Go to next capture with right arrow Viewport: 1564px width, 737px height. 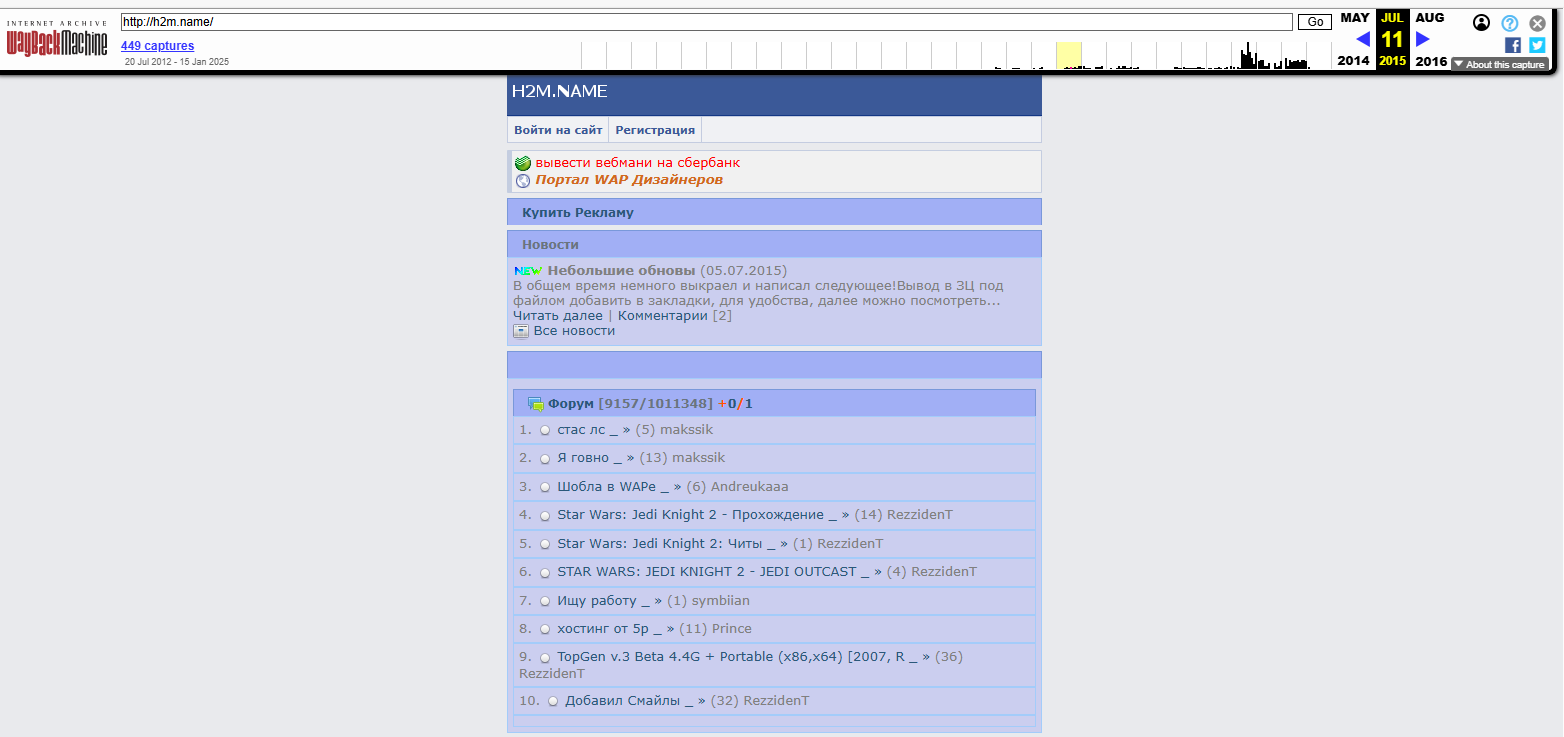click(1423, 39)
